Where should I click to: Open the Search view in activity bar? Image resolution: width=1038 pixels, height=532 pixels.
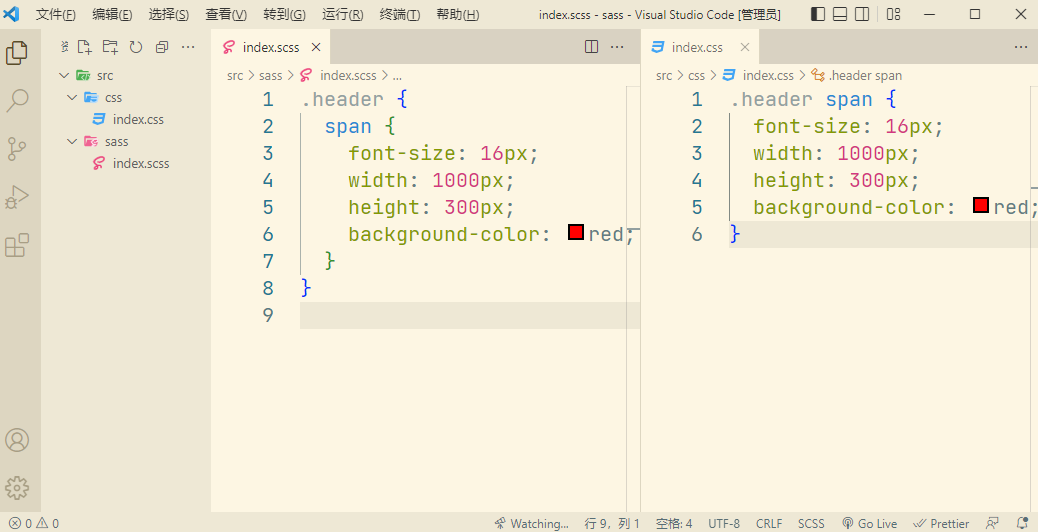(x=17, y=101)
